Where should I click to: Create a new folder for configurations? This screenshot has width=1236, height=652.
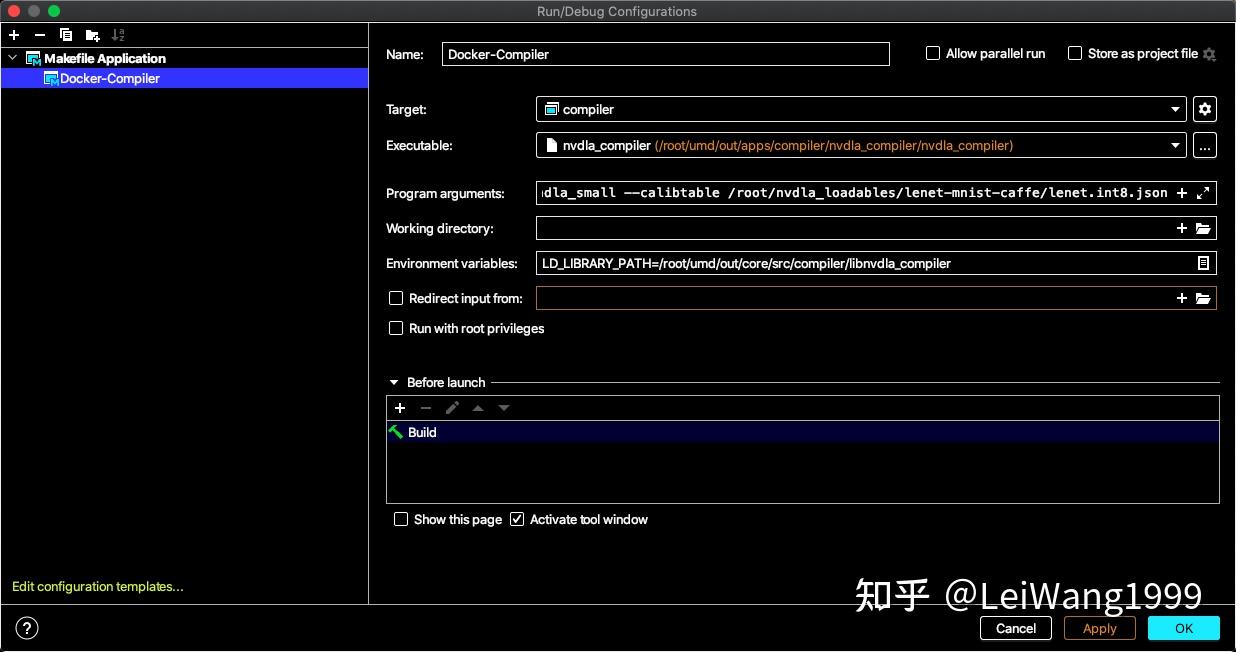pyautogui.click(x=91, y=34)
